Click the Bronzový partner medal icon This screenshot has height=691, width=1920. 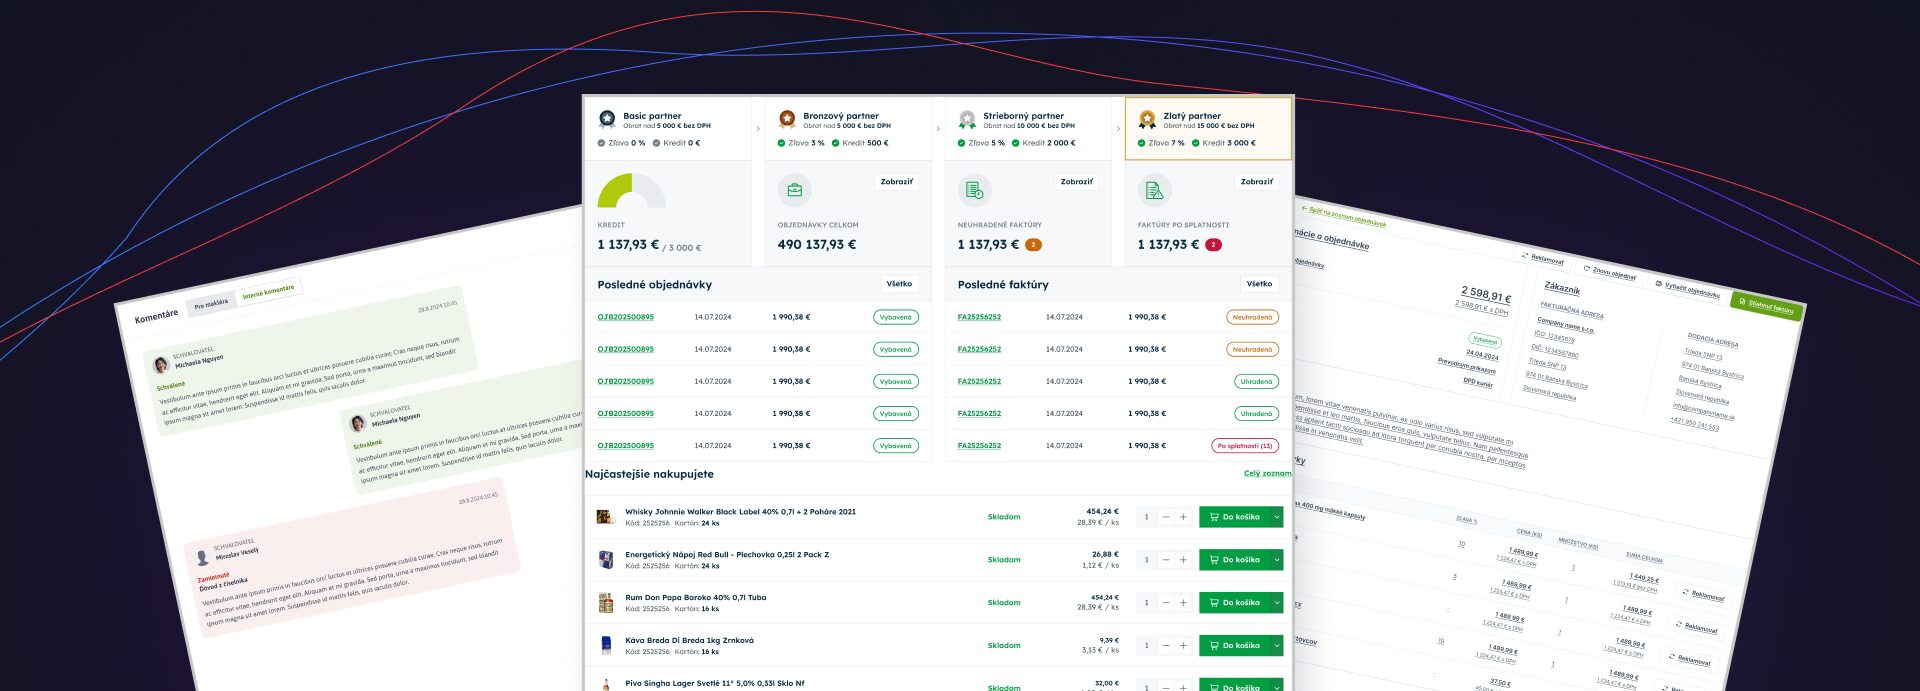[x=787, y=120]
